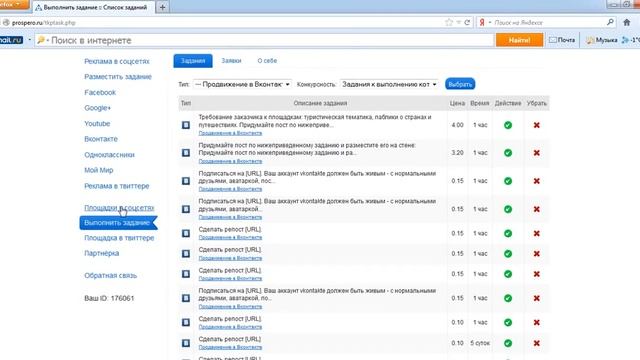Open Музыка toolbar shortcut

click(602, 40)
